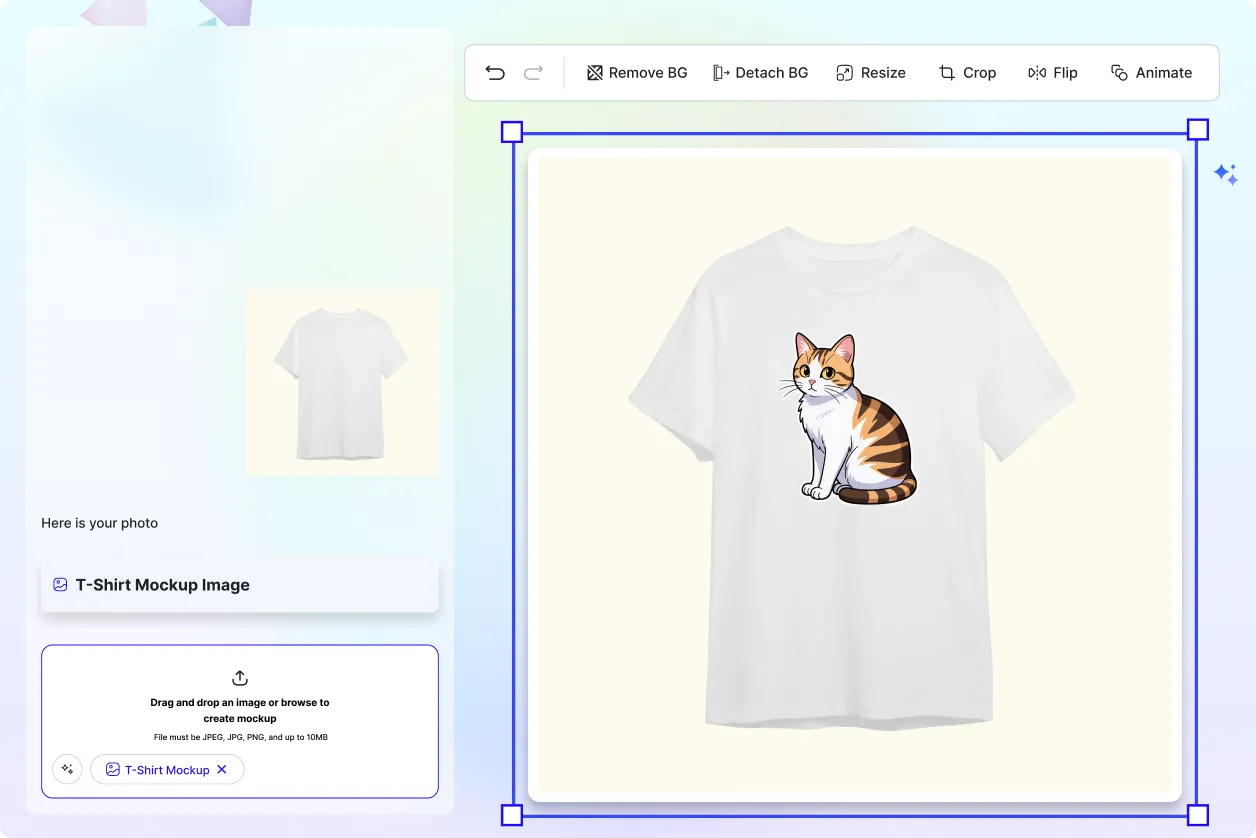
Task: Click the top-left selection handle
Action: tap(511, 131)
